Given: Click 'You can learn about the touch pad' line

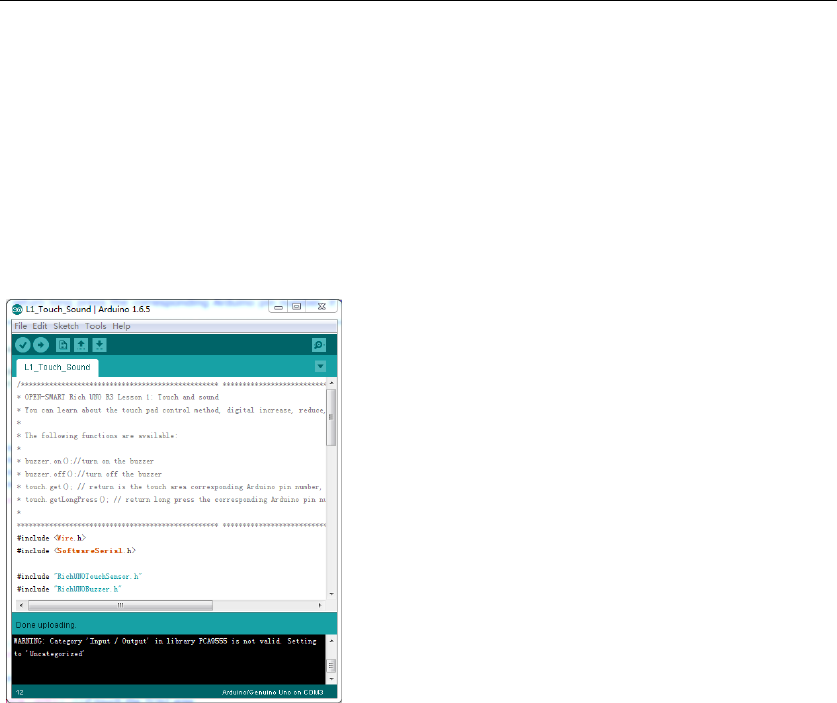Looking at the screenshot, I should [171, 410].
